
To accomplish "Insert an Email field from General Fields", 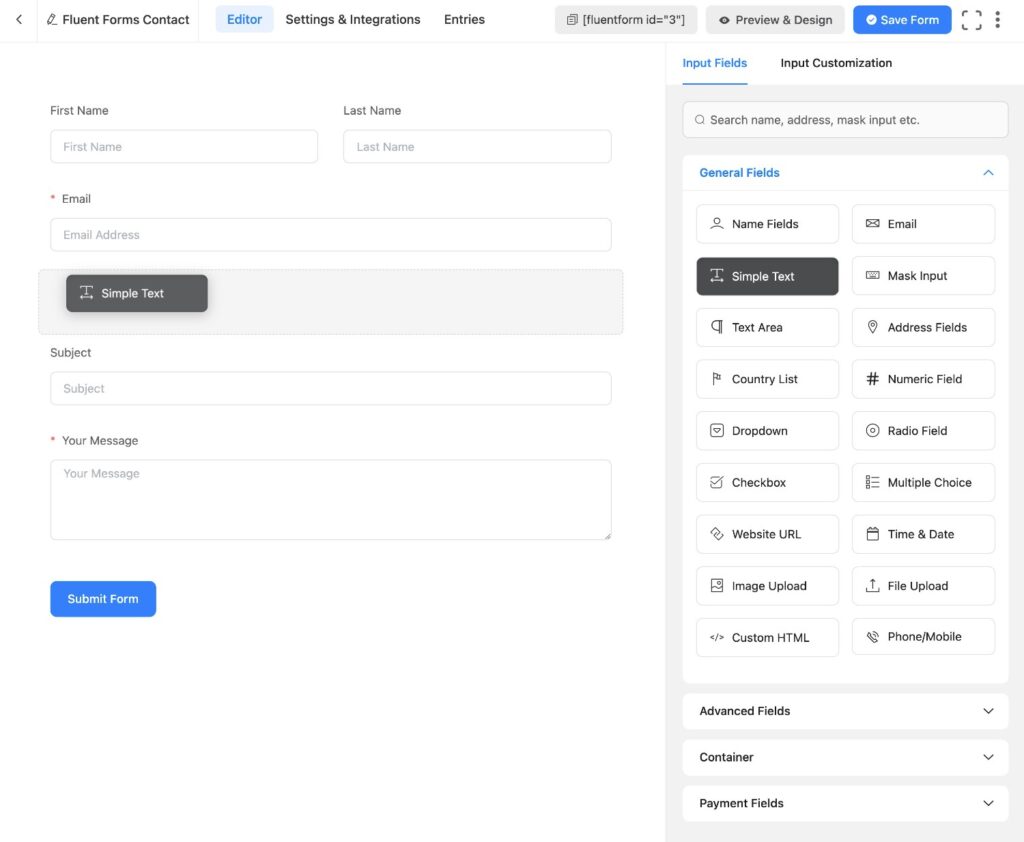I will click(x=921, y=223).
